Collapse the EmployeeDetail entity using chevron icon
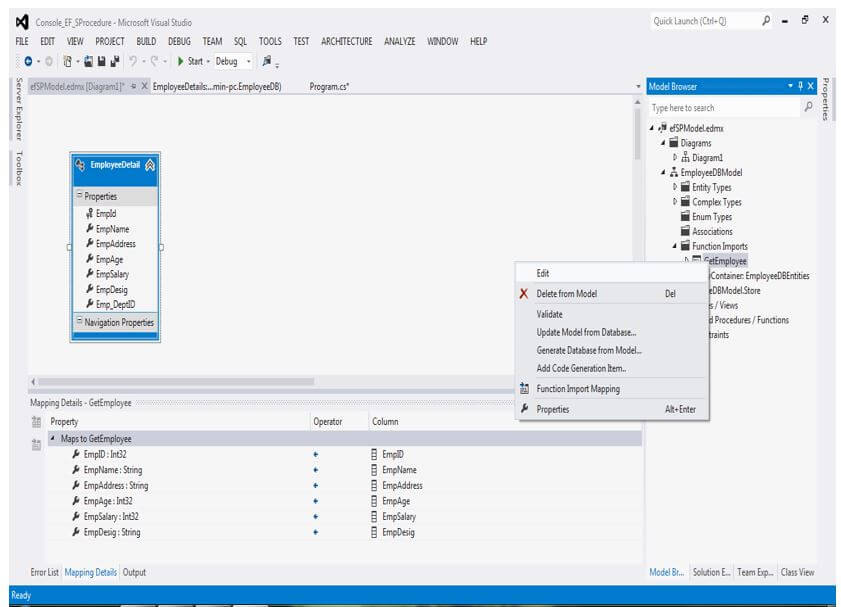 (149, 165)
